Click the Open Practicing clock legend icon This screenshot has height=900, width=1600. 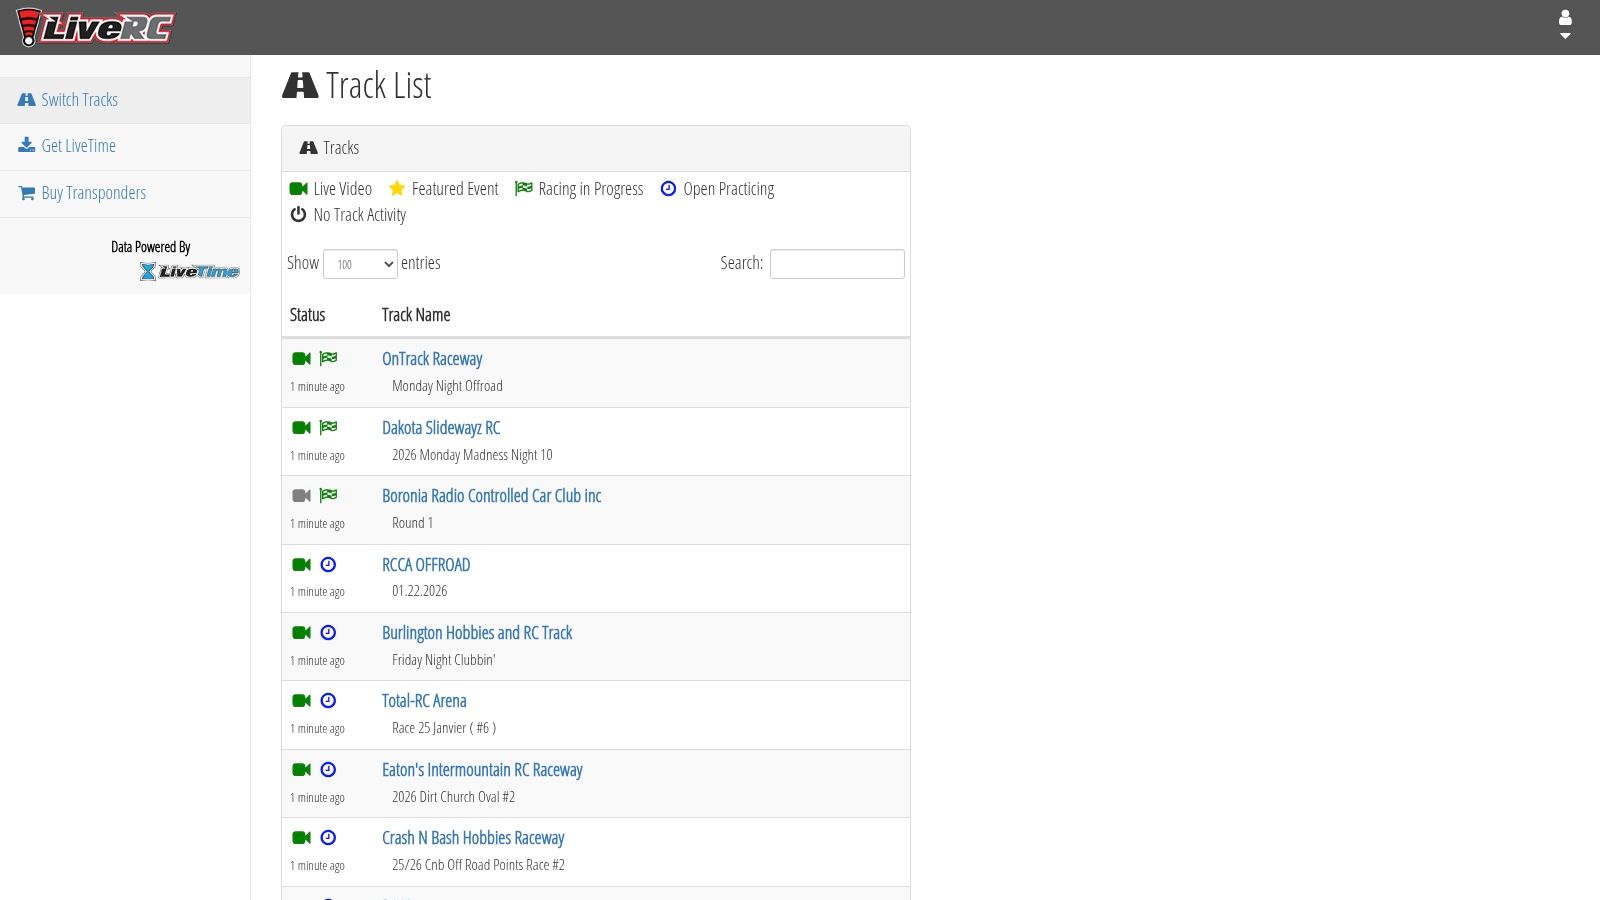tap(668, 189)
